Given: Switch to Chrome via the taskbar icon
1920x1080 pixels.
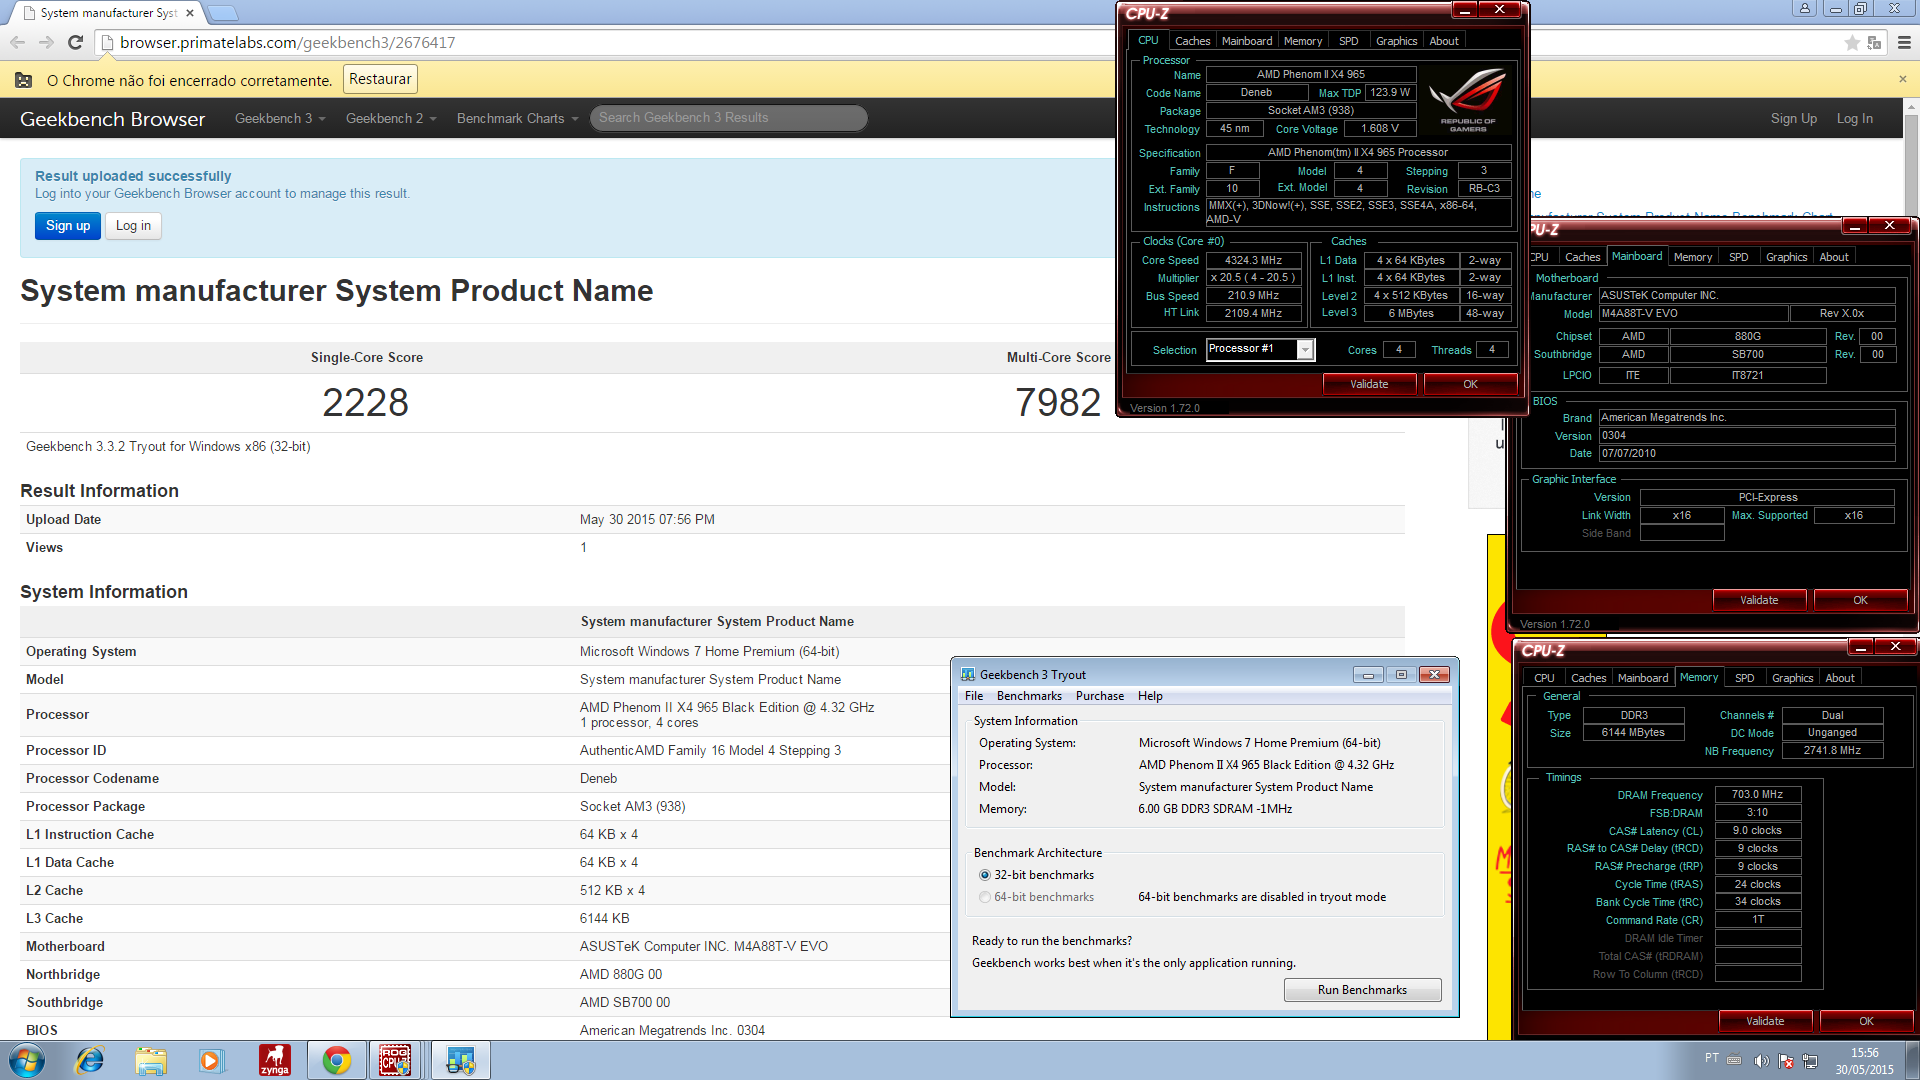Looking at the screenshot, I should tap(337, 1060).
